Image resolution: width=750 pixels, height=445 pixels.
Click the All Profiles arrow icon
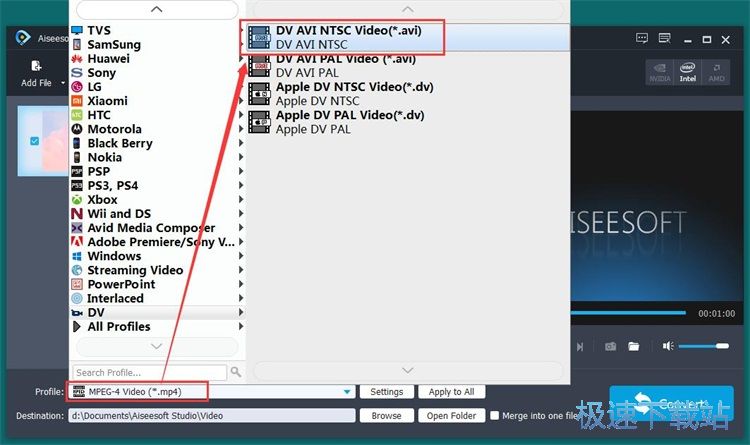click(77, 327)
